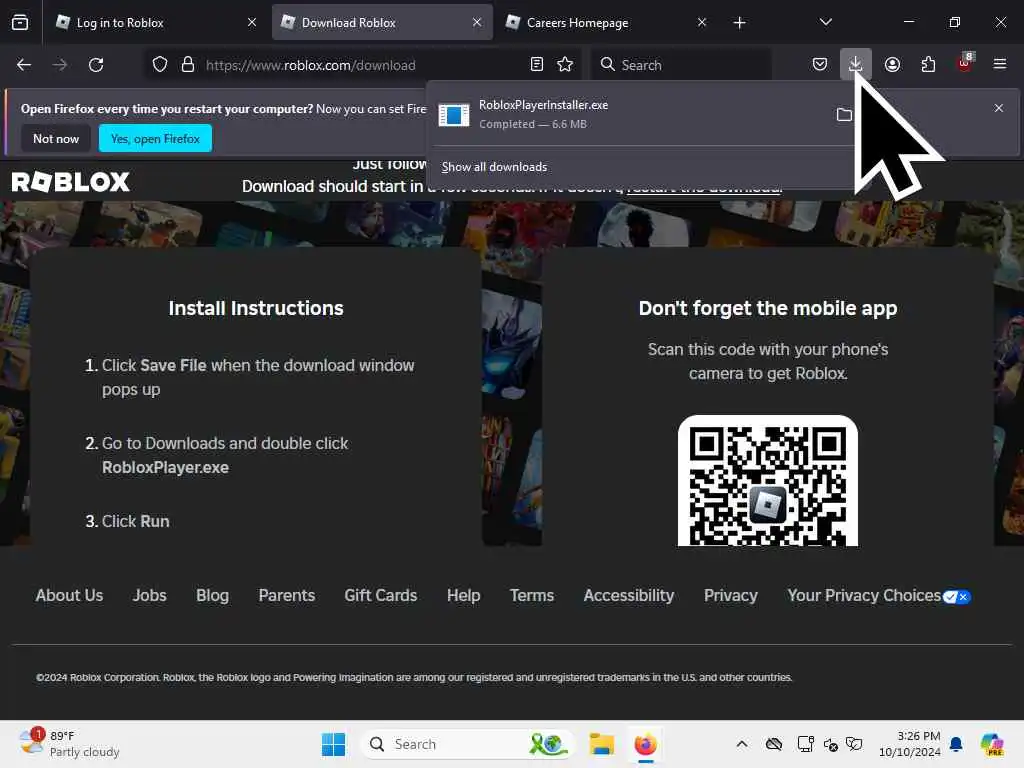This screenshot has width=1024, height=768.
Task: Open a new tab with plus button
Action: point(739,23)
